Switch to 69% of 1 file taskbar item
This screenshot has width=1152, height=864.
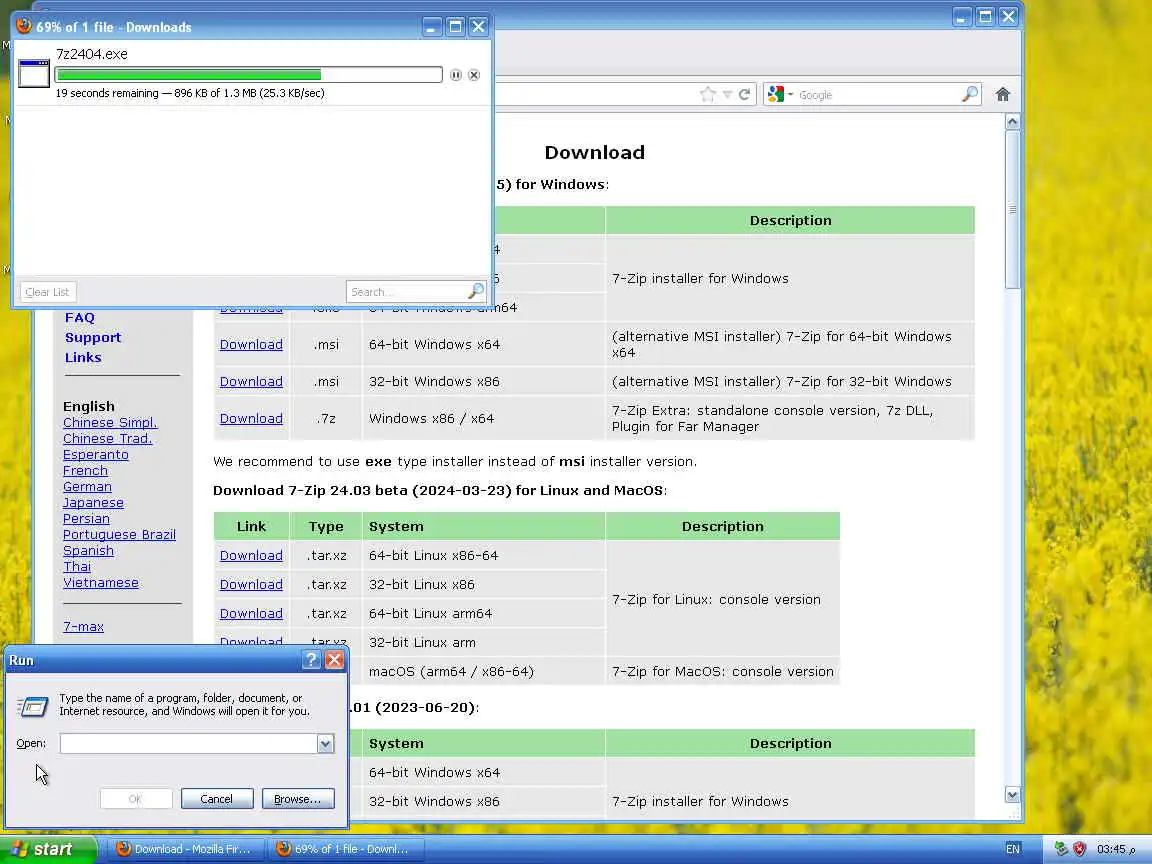344,849
